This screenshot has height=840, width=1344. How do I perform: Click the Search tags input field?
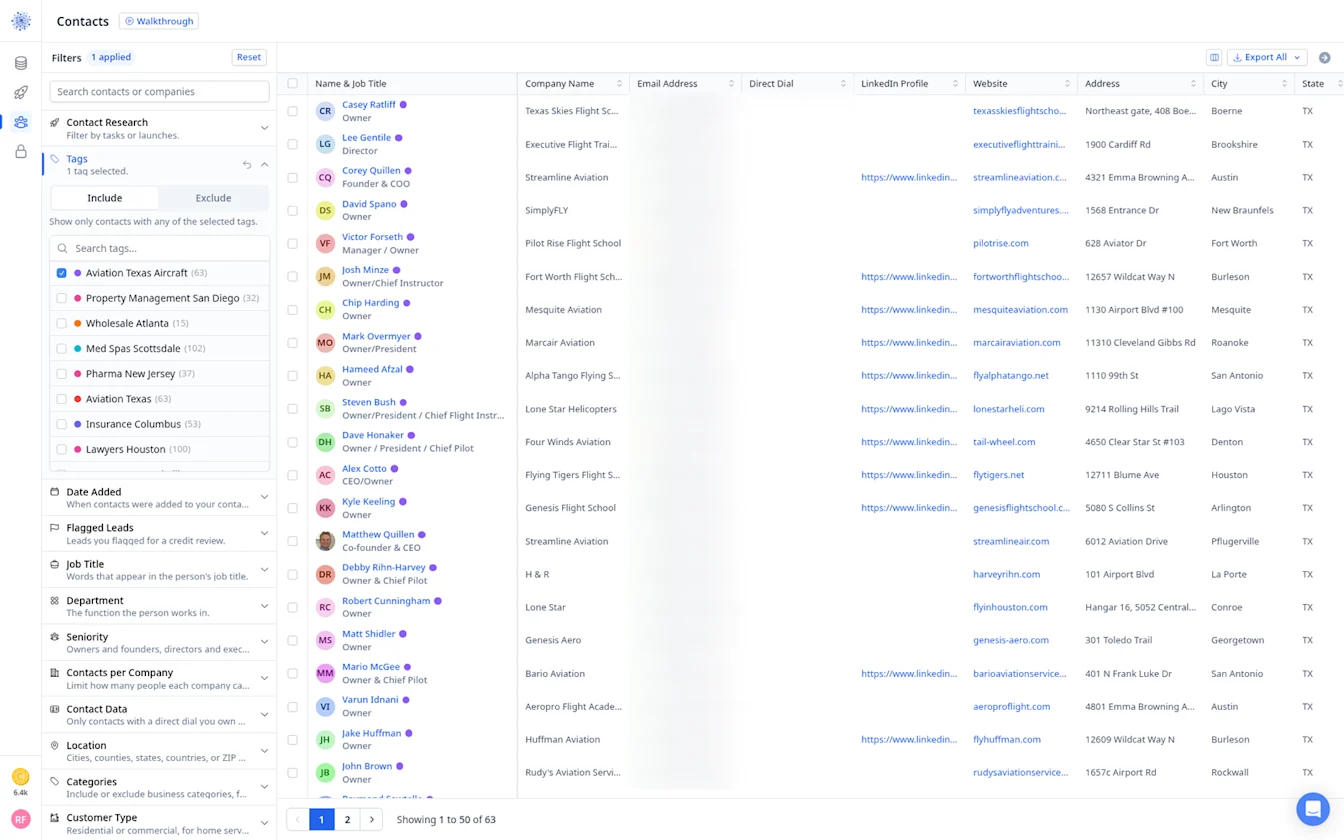160,248
